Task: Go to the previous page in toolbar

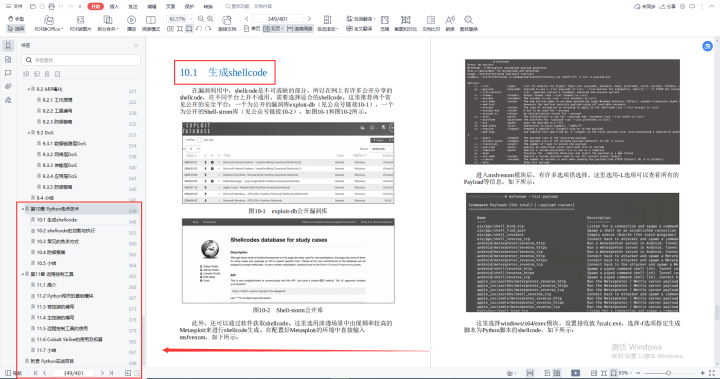Action: coord(247,19)
